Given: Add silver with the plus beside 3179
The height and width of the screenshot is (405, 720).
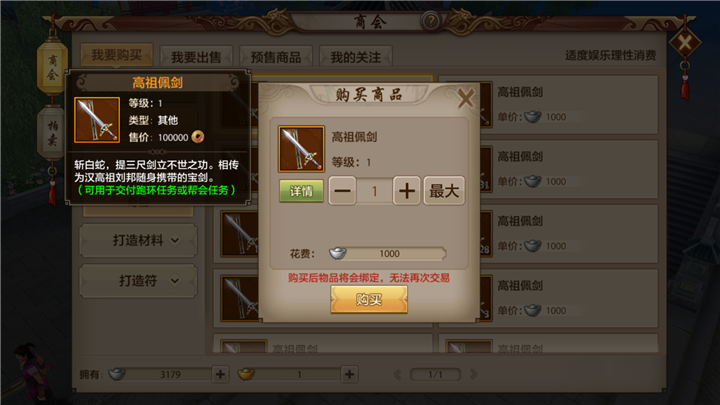Looking at the screenshot, I should point(220,374).
